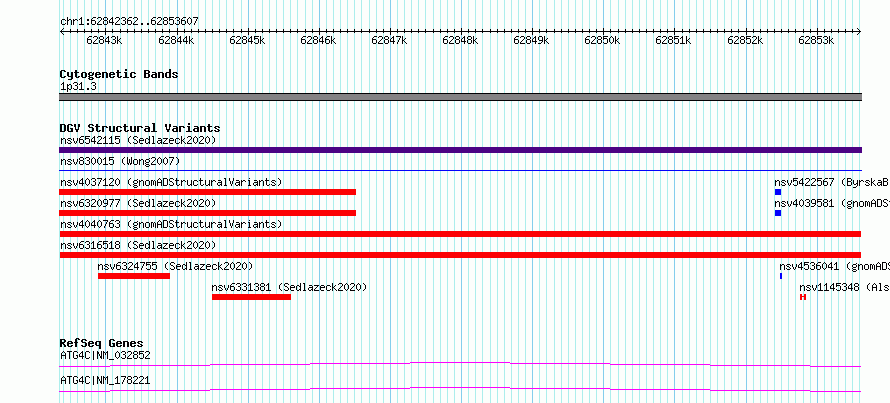This screenshot has width=890, height=403.
Task: Click the chr1:62842362..62853607 coordinate label
Action: click(129, 22)
